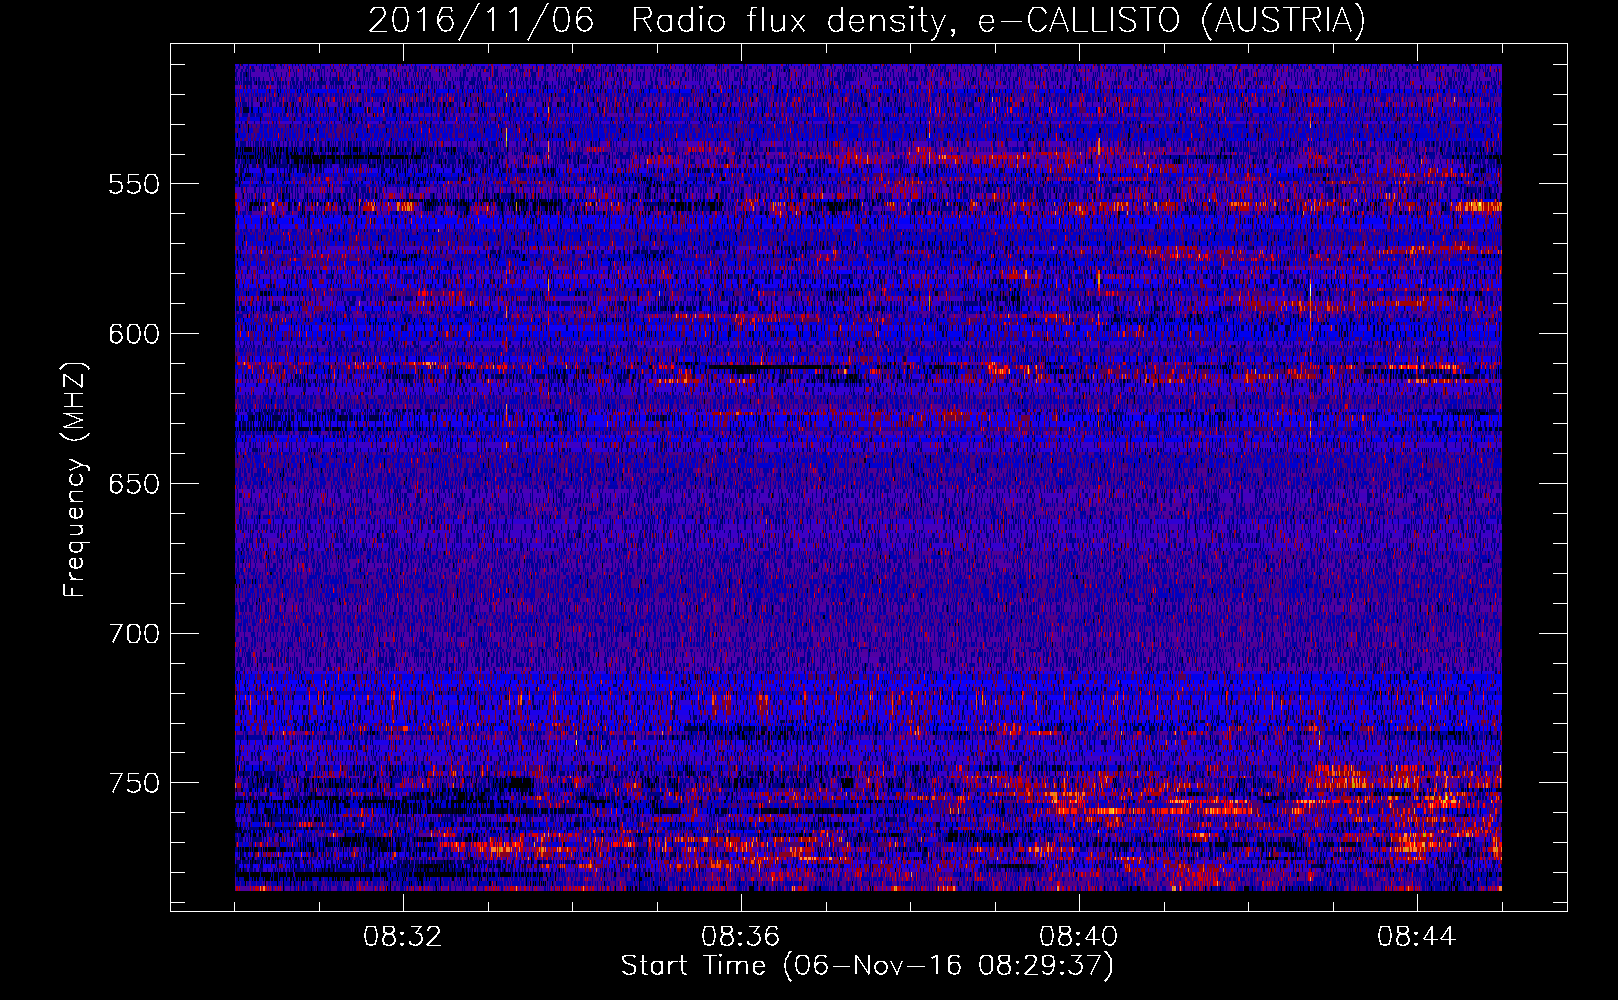This screenshot has width=1618, height=1000.
Task: Click the plot title mentioning e-CALLISTO (AUSTRIA)
Action: click(x=867, y=20)
